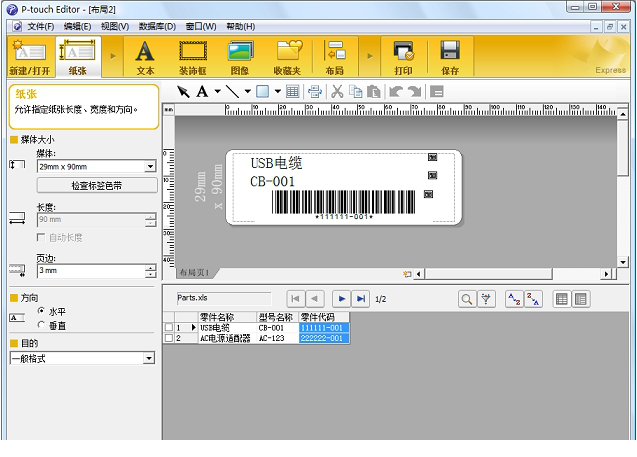The width and height of the screenshot is (637, 457).
Task: Copy the selected object
Action: pos(356,92)
